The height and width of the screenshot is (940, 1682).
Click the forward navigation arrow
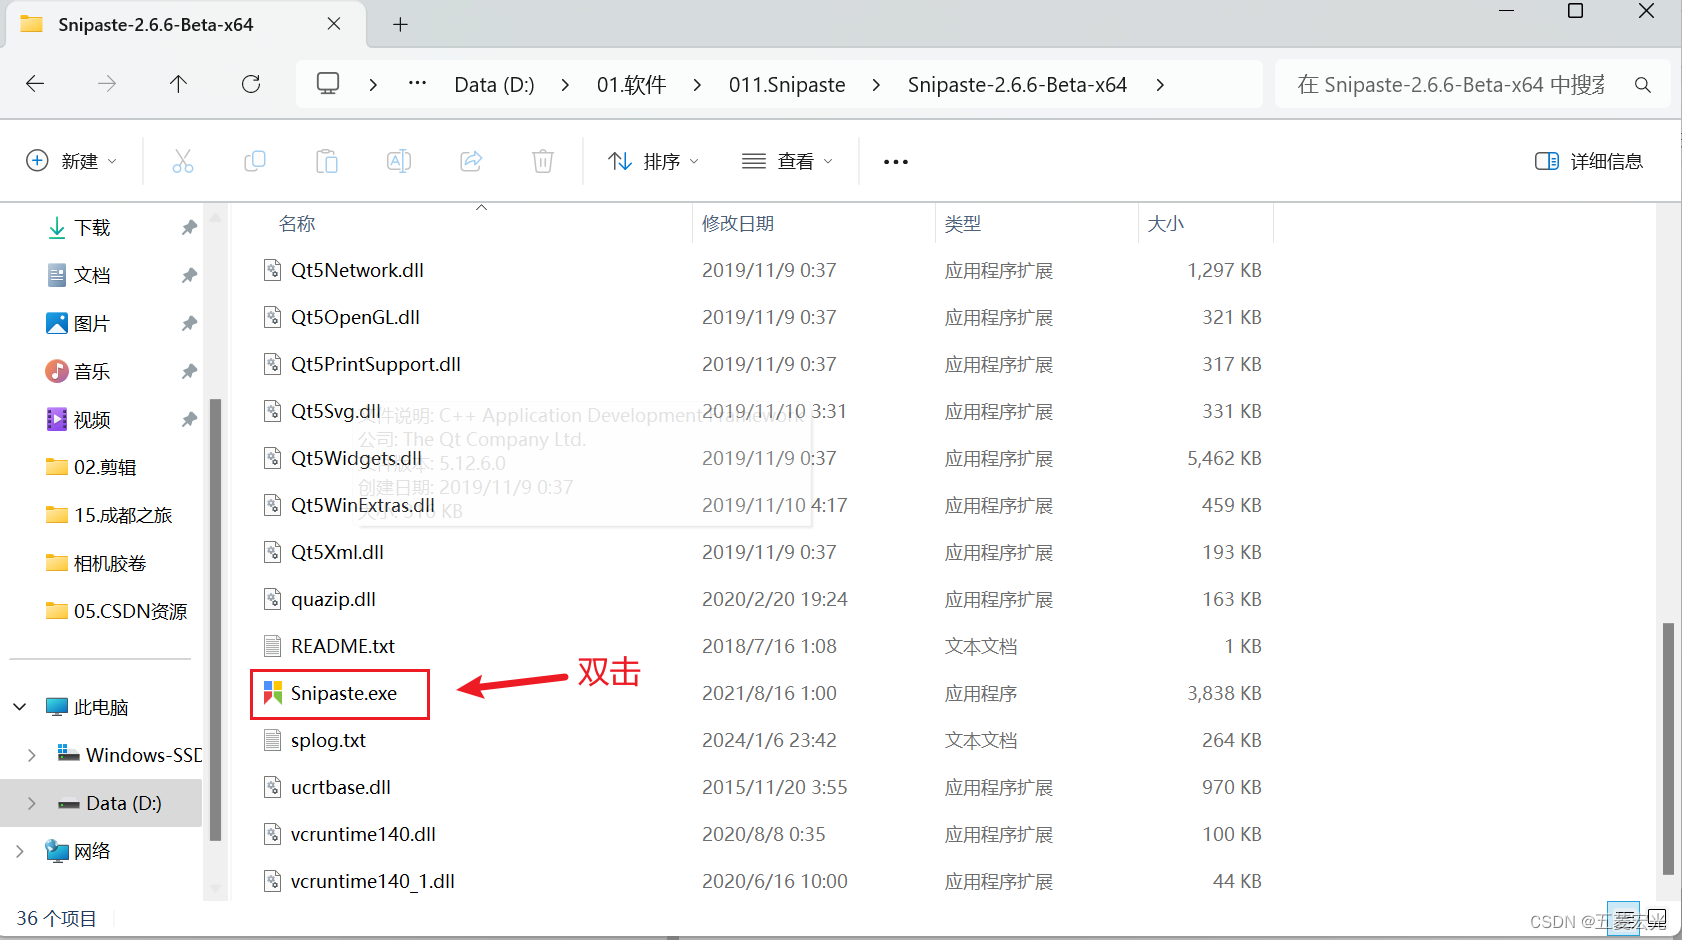[x=107, y=84]
